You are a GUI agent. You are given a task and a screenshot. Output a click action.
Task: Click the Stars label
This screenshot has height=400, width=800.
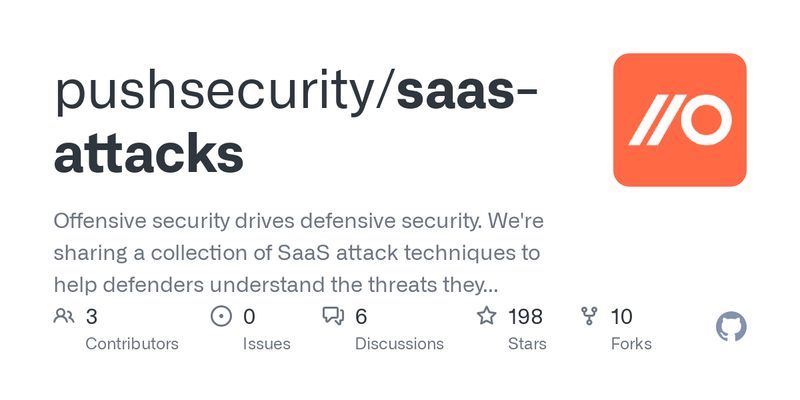tap(527, 344)
